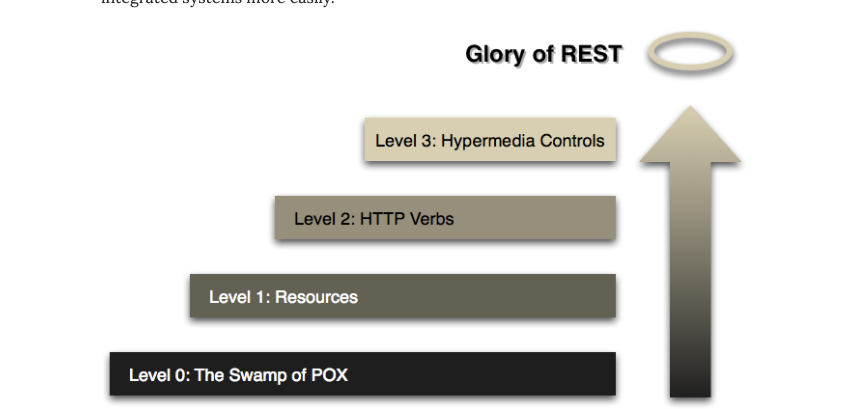
Task: Click the "Resources" text
Action: pyautogui.click(x=316, y=297)
